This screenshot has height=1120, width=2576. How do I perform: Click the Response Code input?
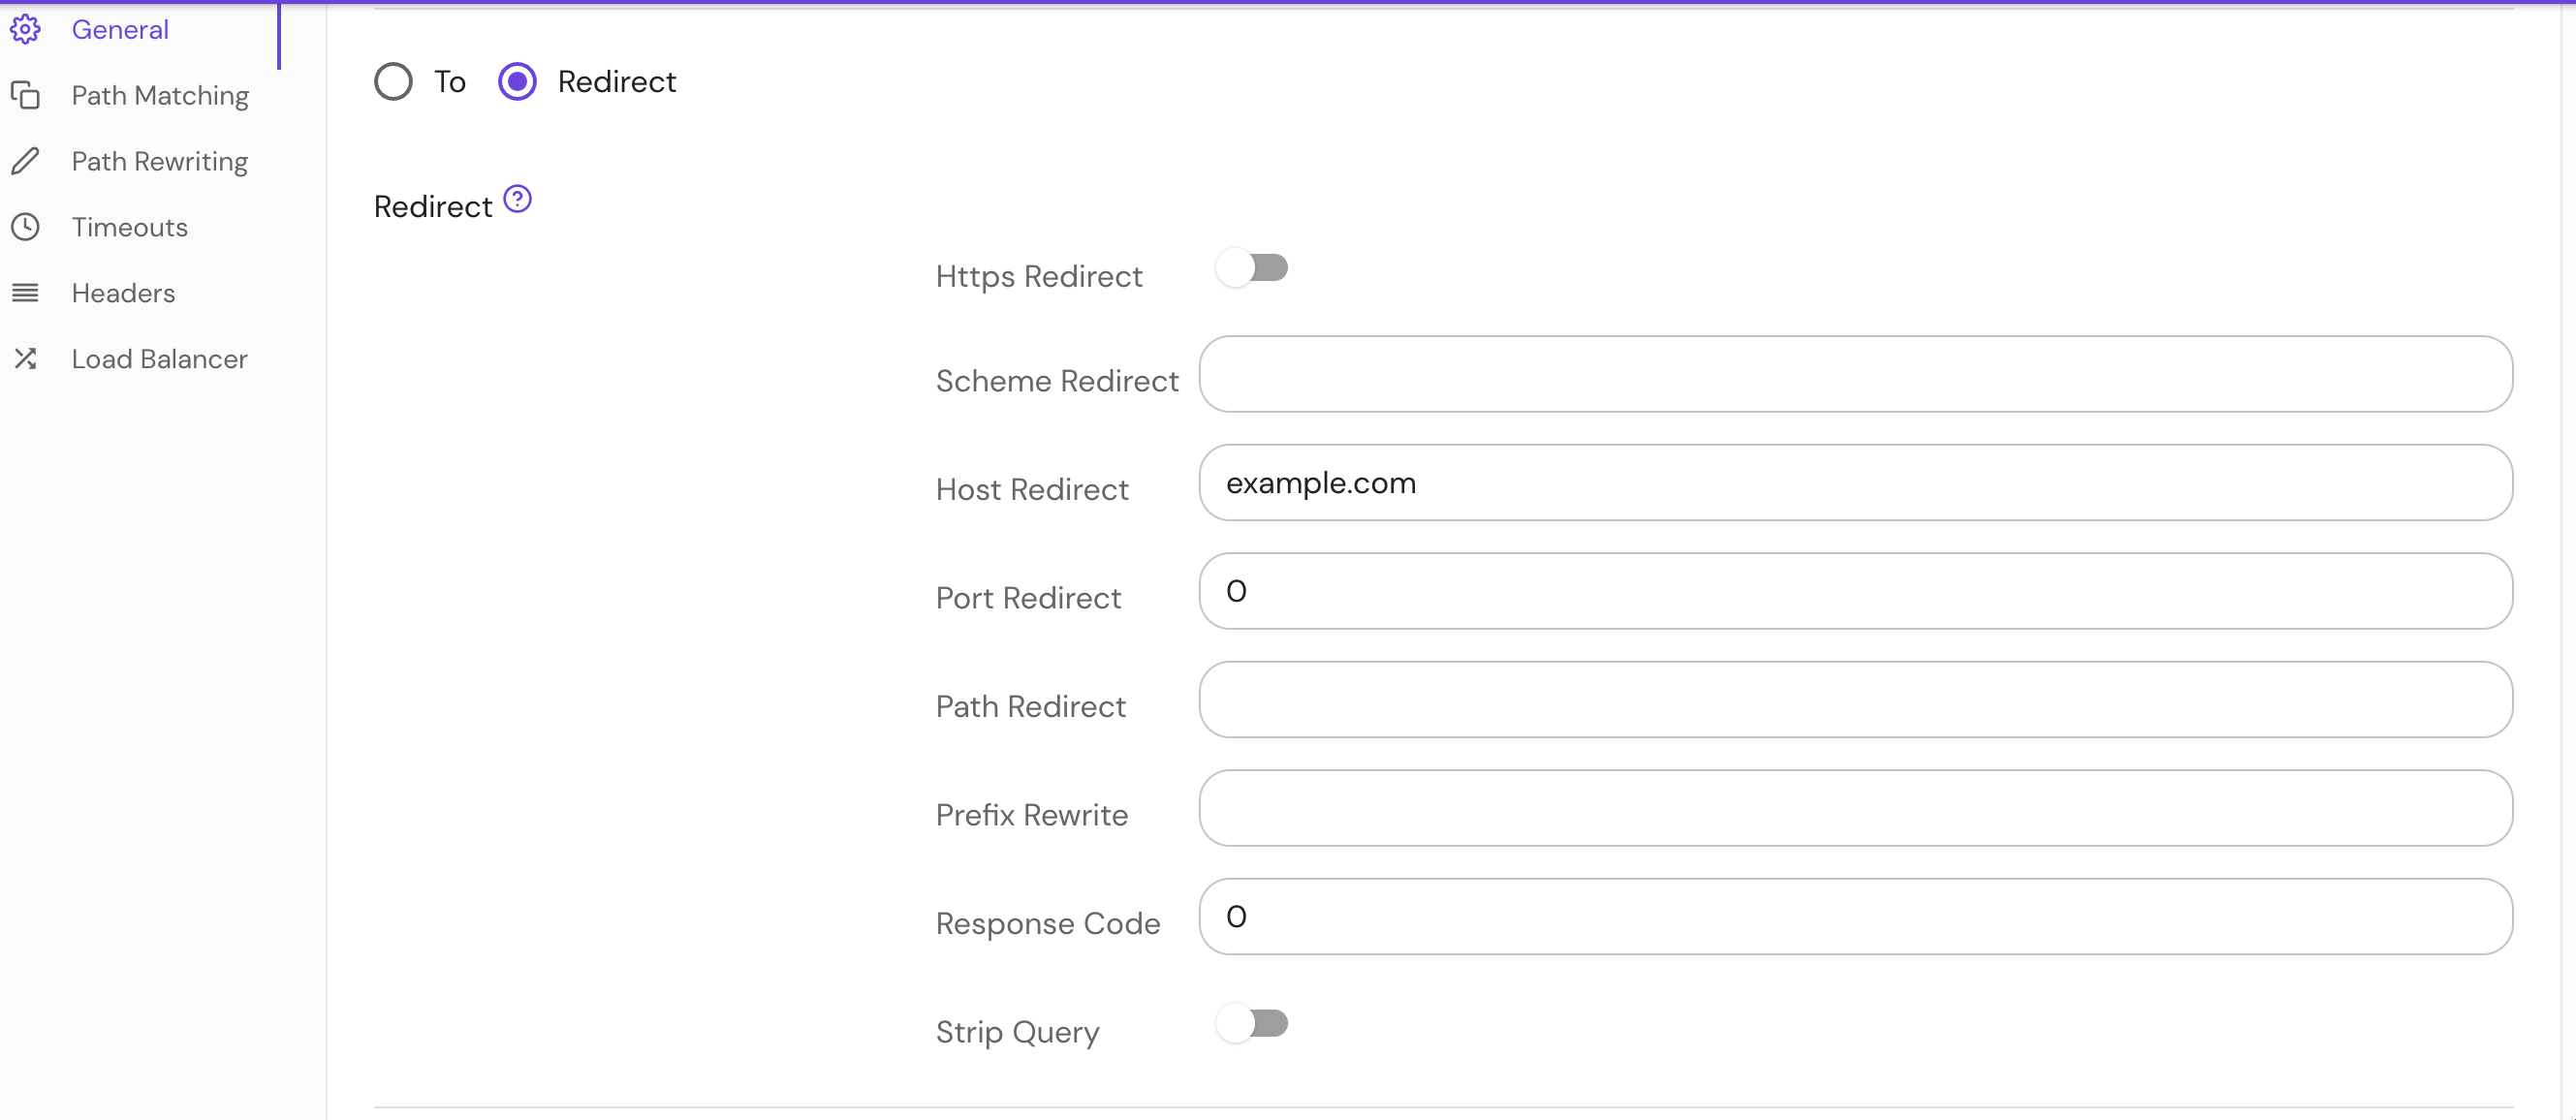click(x=1854, y=916)
